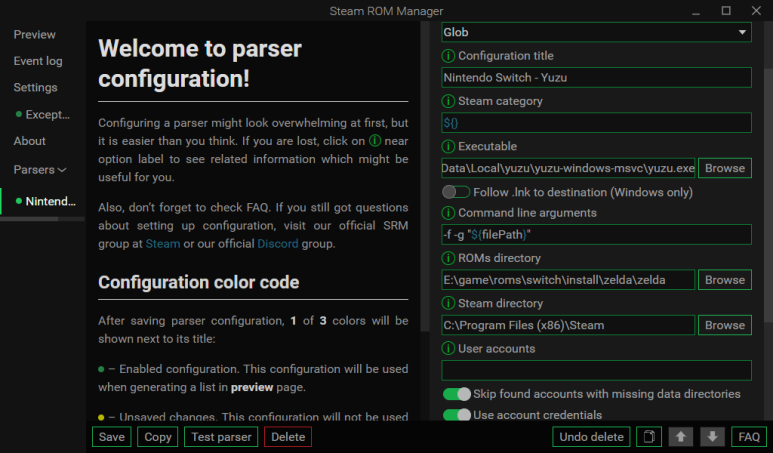Screen dimensions: 773x453
Task: Click the Executable path input field
Action: [x=568, y=168]
